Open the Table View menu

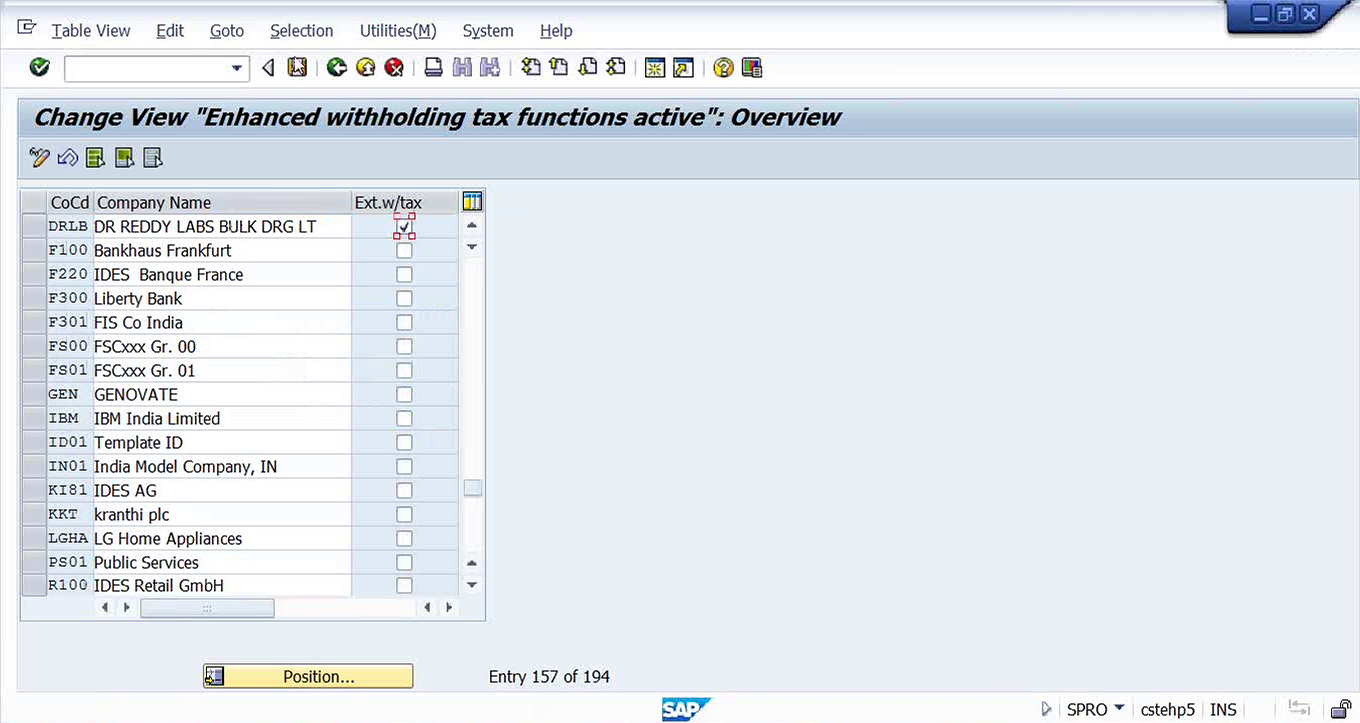click(91, 31)
